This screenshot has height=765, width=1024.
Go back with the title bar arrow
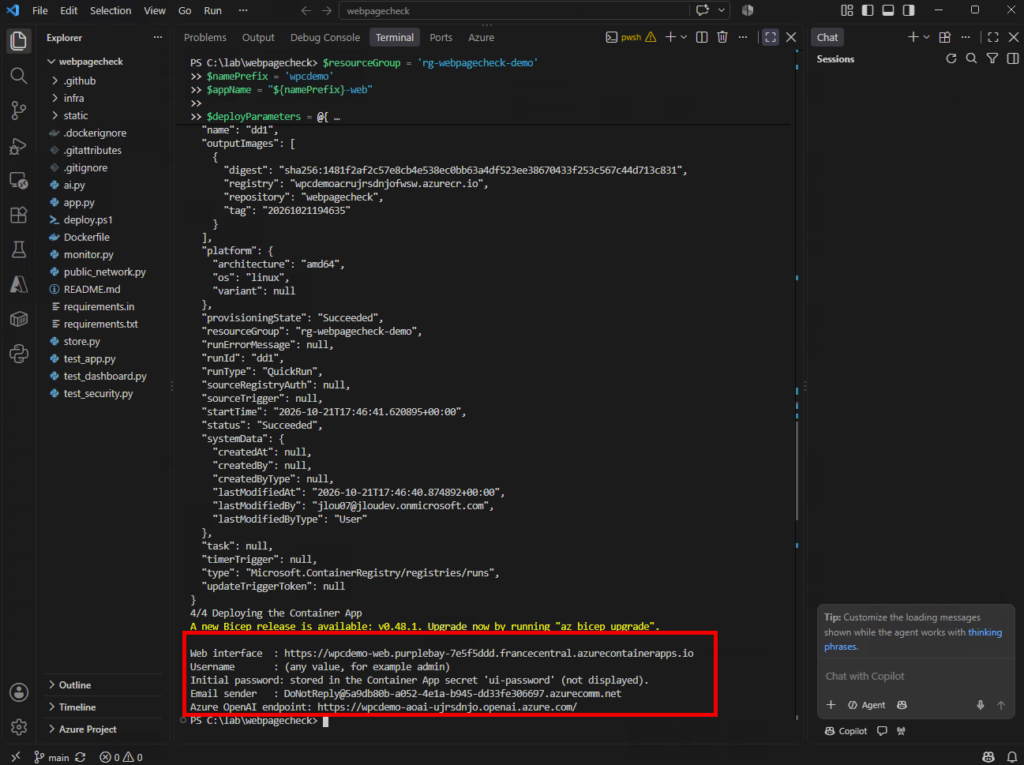pos(306,10)
